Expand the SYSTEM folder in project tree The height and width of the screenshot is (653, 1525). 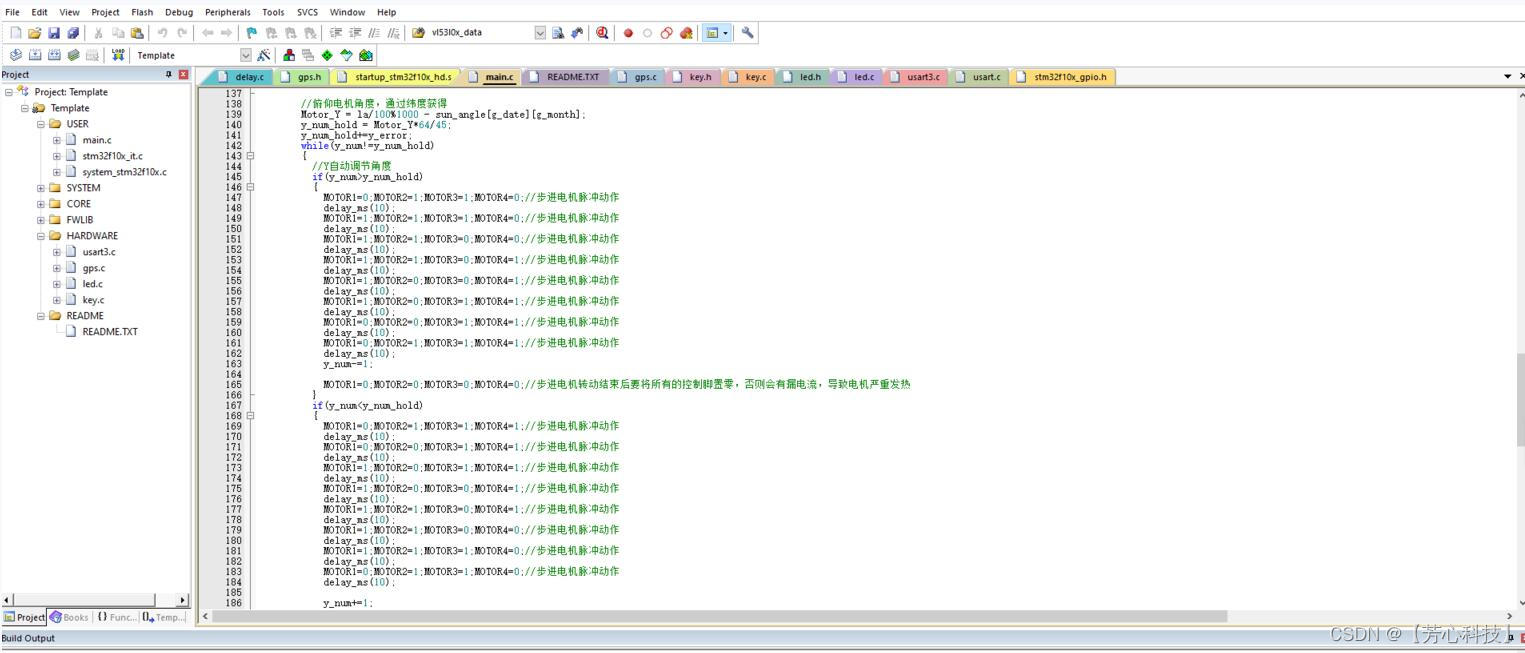pos(41,188)
